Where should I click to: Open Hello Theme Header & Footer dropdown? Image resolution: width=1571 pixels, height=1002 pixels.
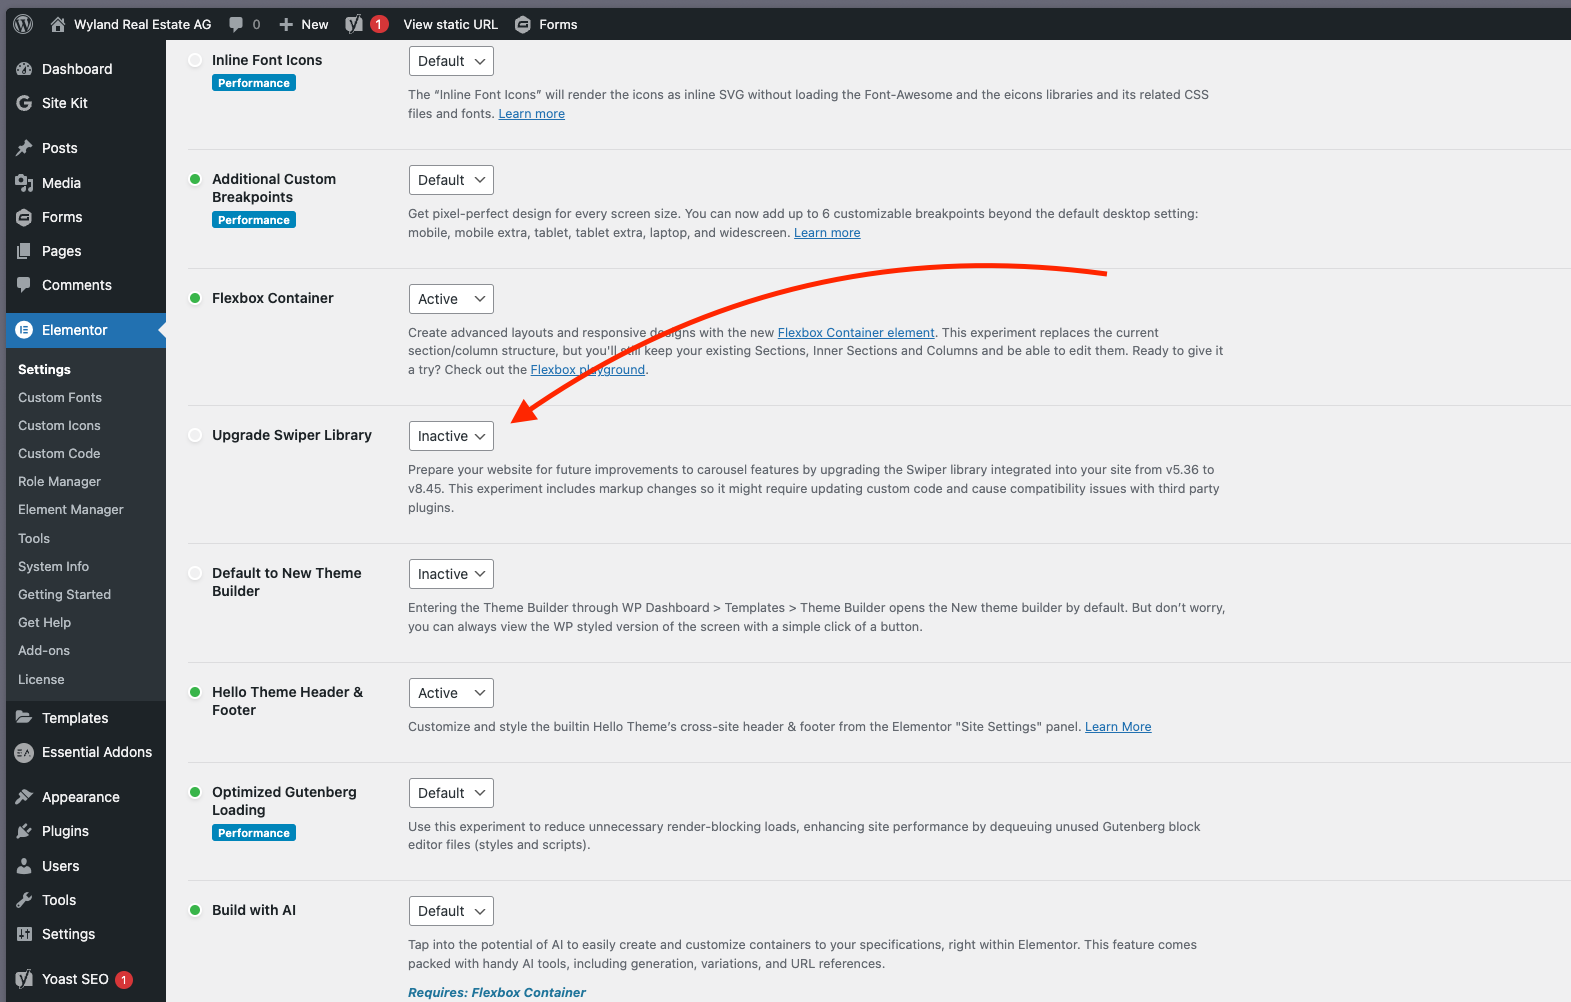click(451, 693)
